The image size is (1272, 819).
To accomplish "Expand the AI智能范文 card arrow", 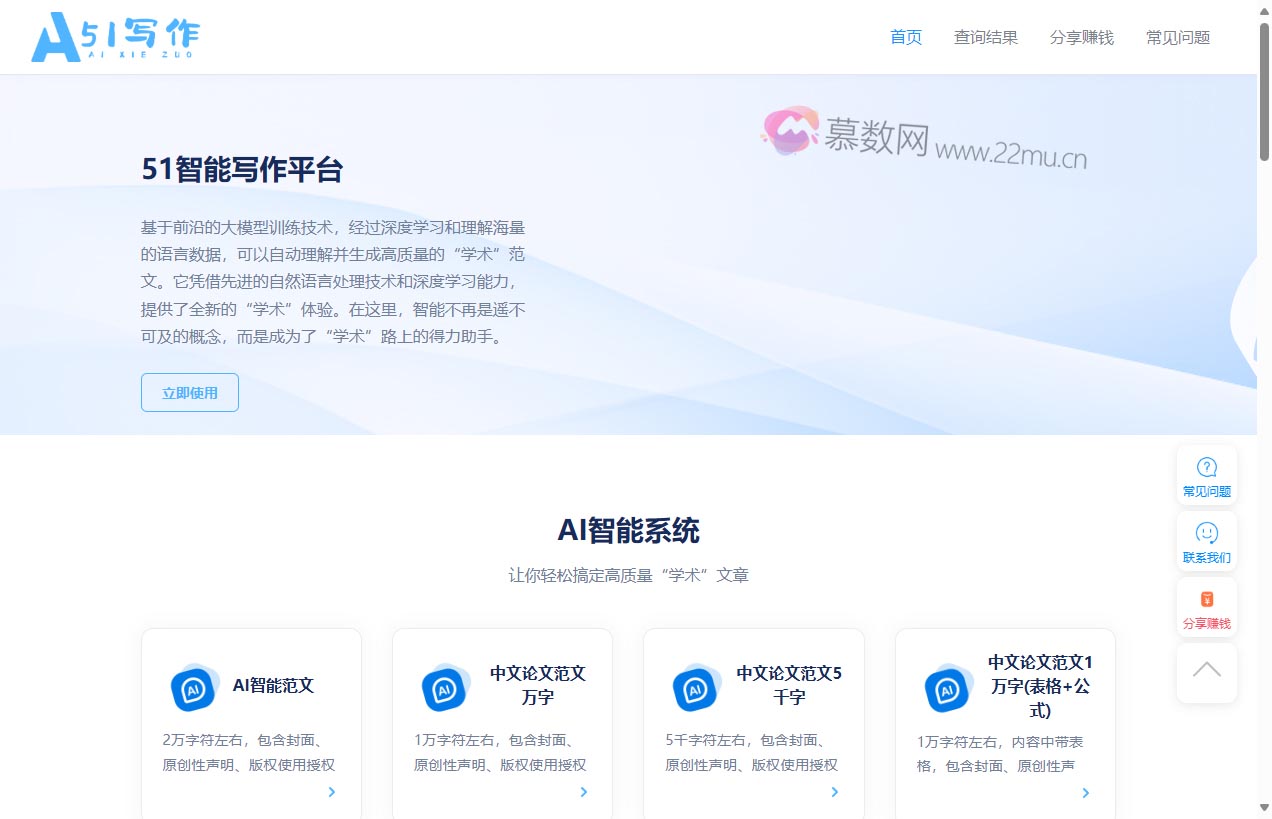I will (x=332, y=792).
